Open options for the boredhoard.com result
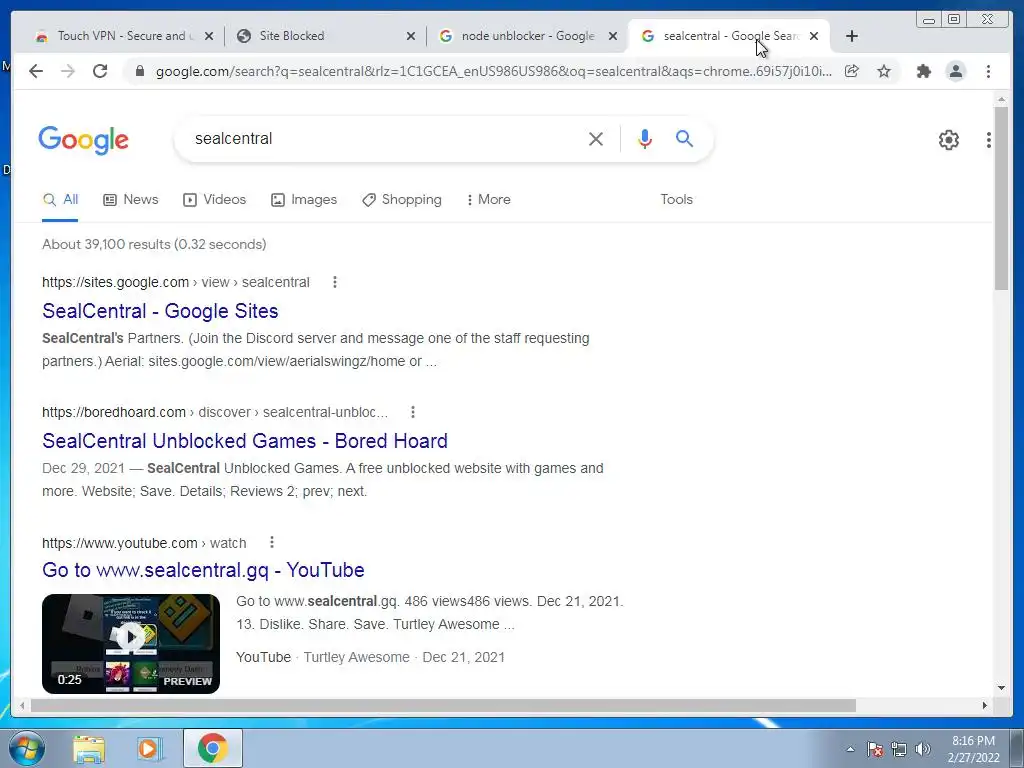The height and width of the screenshot is (768, 1024). point(413,412)
